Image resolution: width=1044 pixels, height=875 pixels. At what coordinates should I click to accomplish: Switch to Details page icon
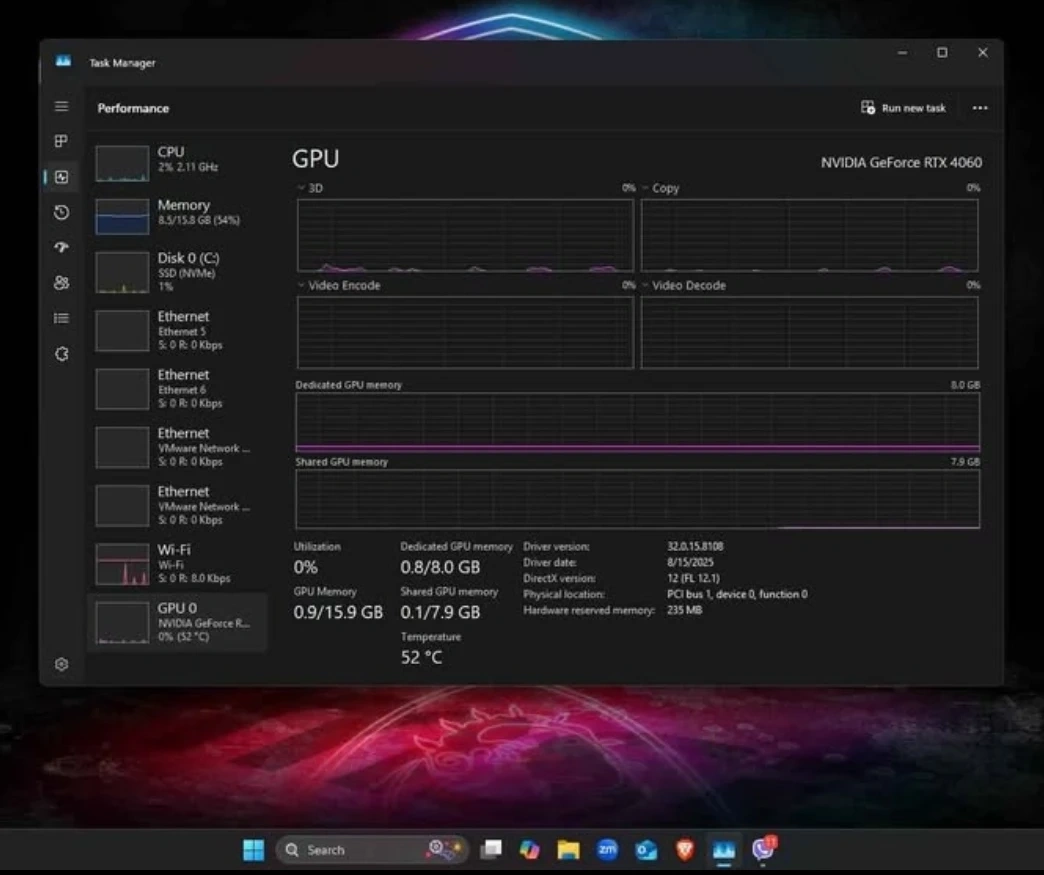click(61, 318)
